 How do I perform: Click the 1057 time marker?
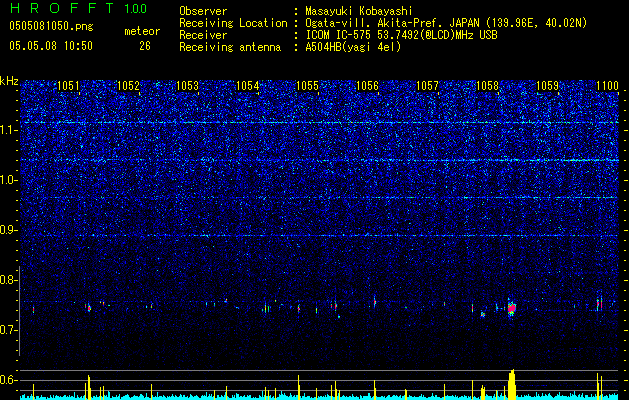coord(428,86)
